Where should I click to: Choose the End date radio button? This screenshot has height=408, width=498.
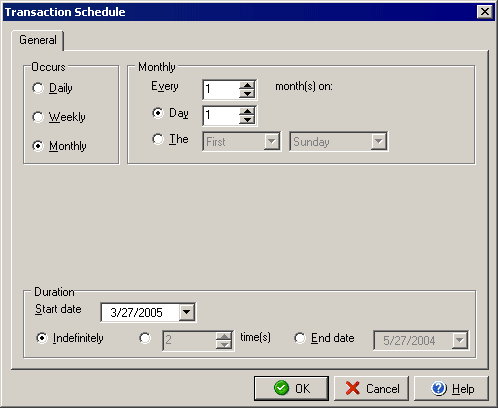300,338
